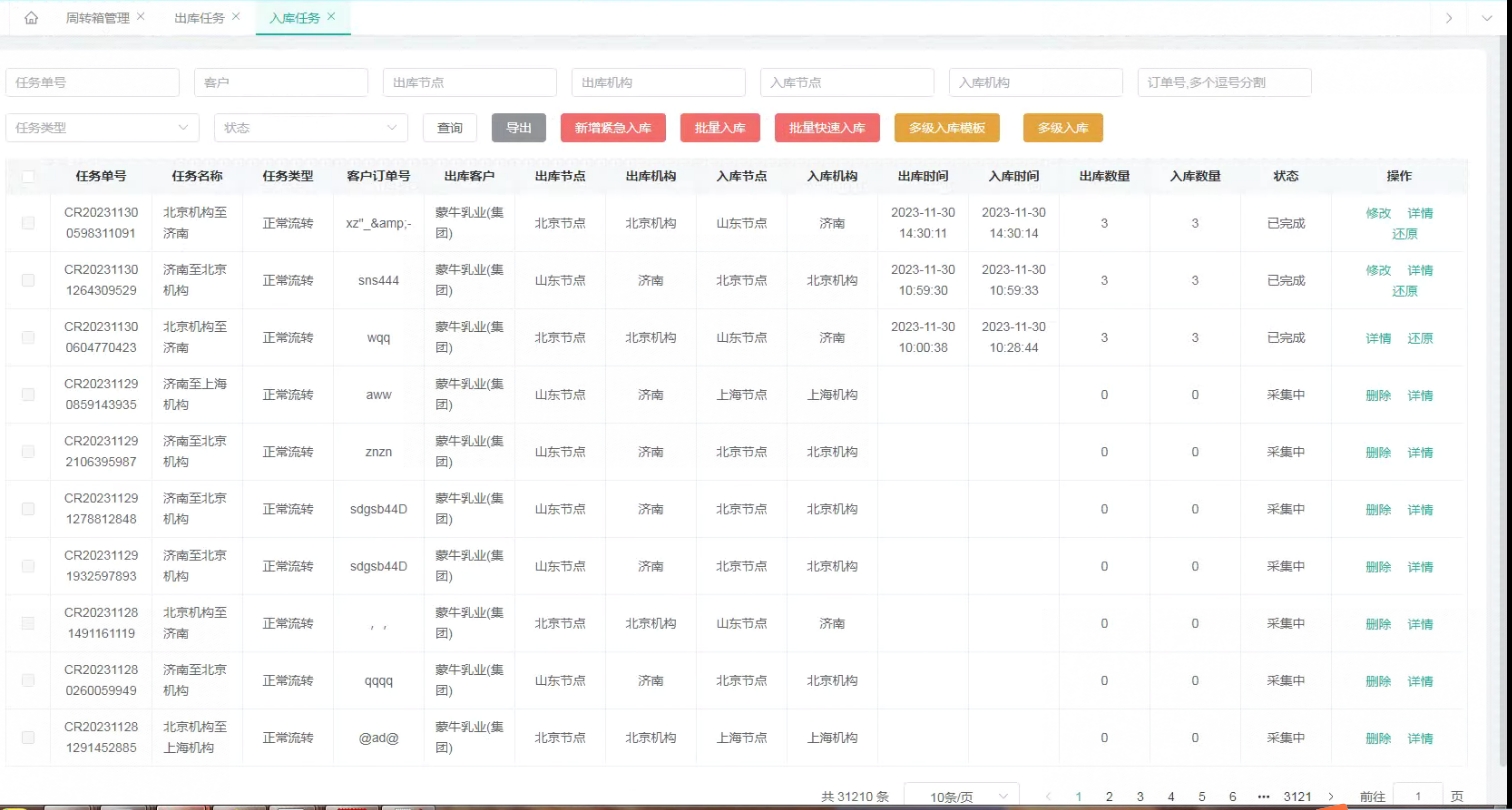Check the row CR202311300598311091
Viewport: 1512px width, 810px height.
(28, 223)
